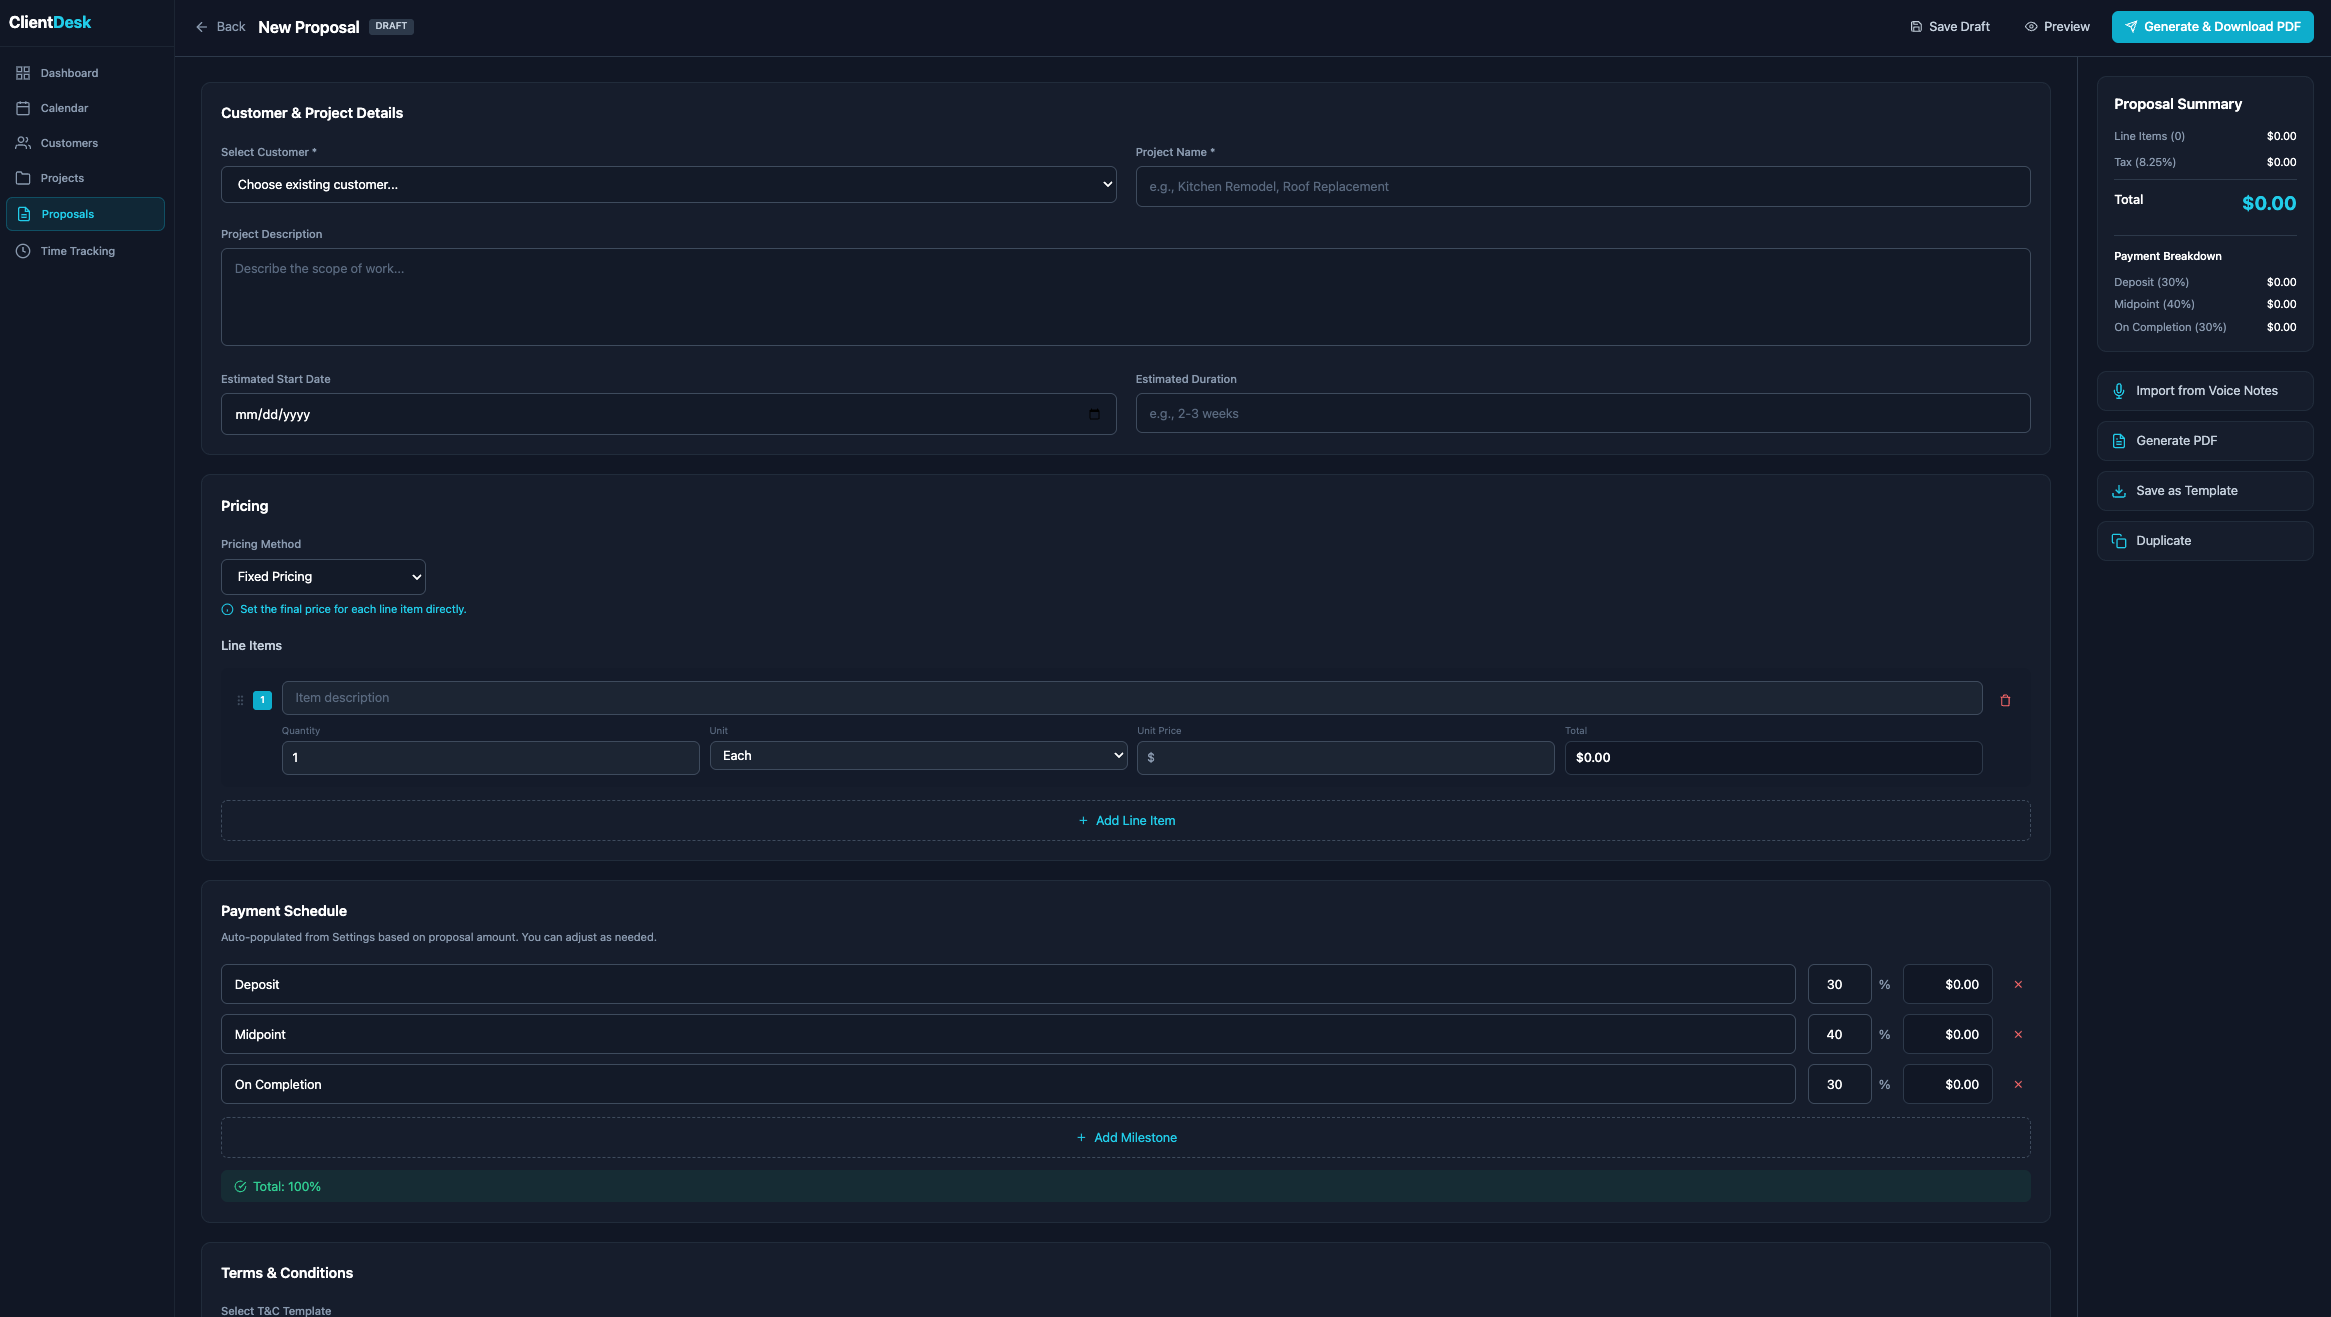
Task: Open proposal Preview
Action: coord(2056,26)
